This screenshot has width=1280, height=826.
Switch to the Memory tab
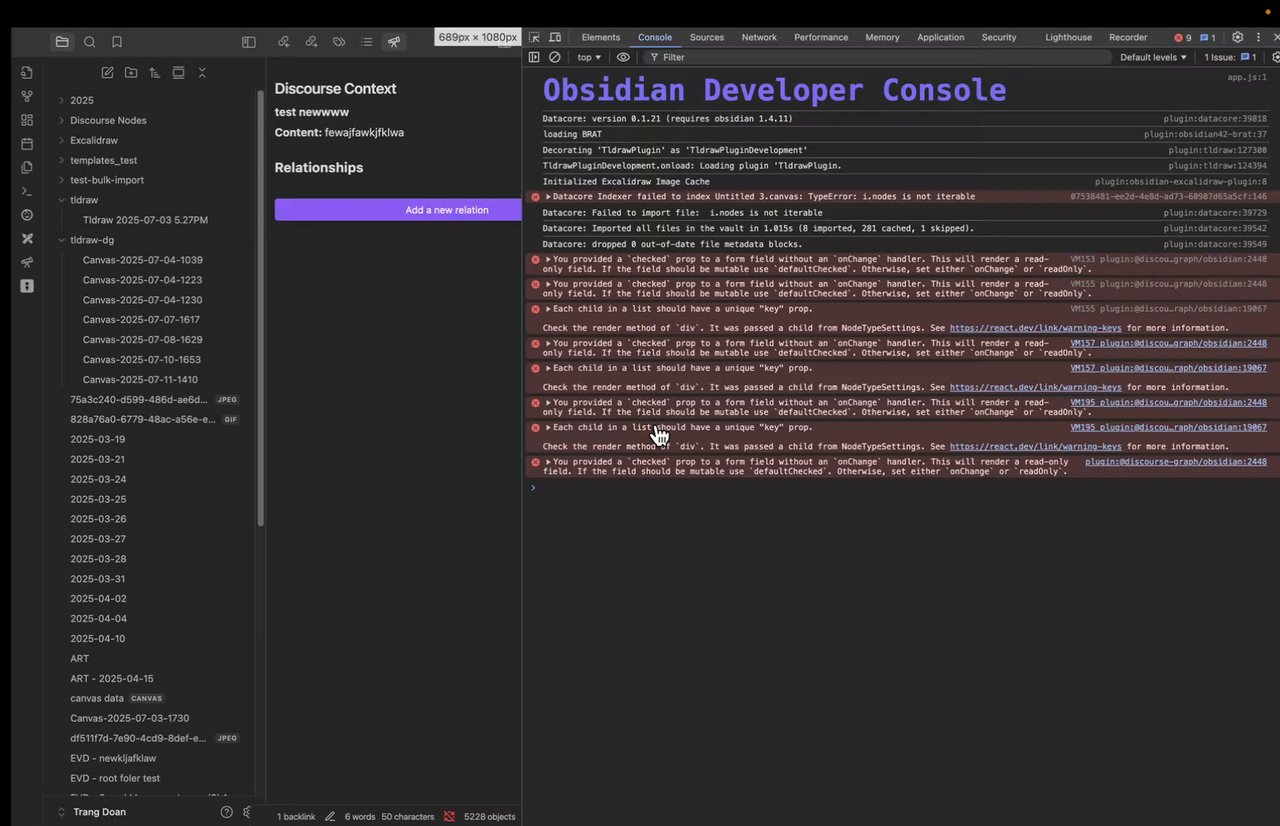[882, 37]
